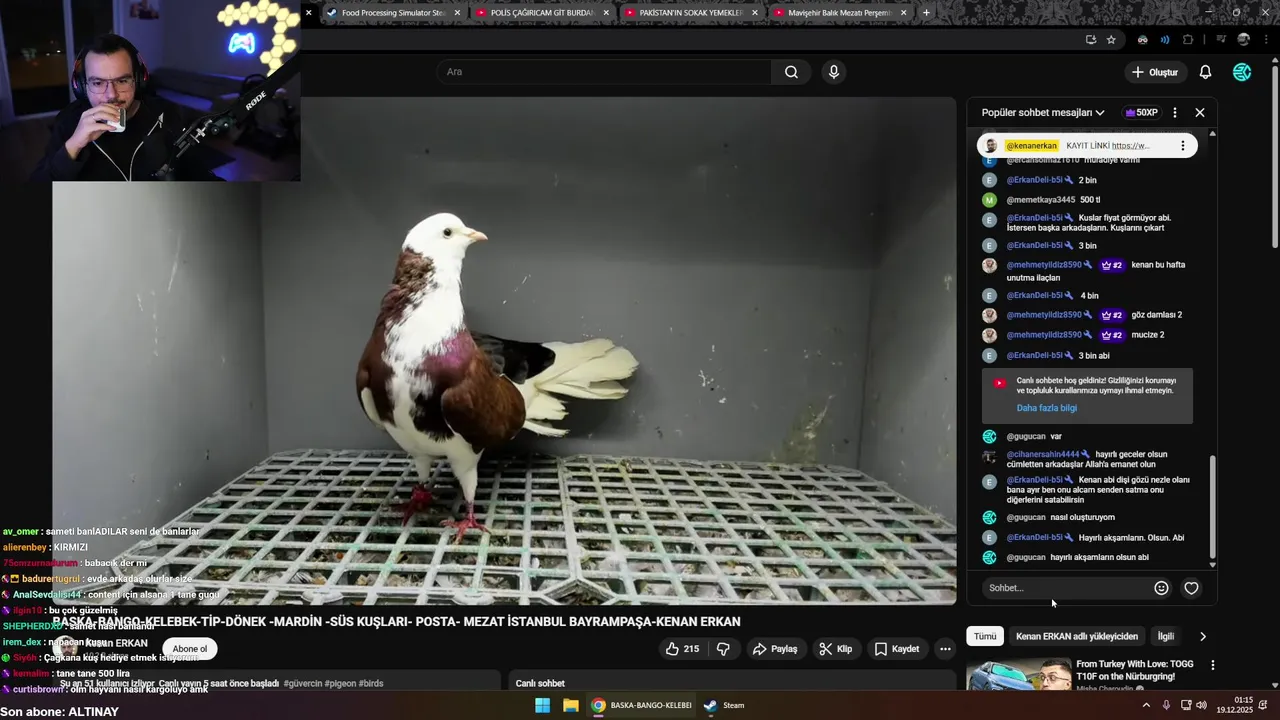Click the Oluştur create button
Image resolution: width=1280 pixels, height=720 pixels.
(x=1155, y=72)
